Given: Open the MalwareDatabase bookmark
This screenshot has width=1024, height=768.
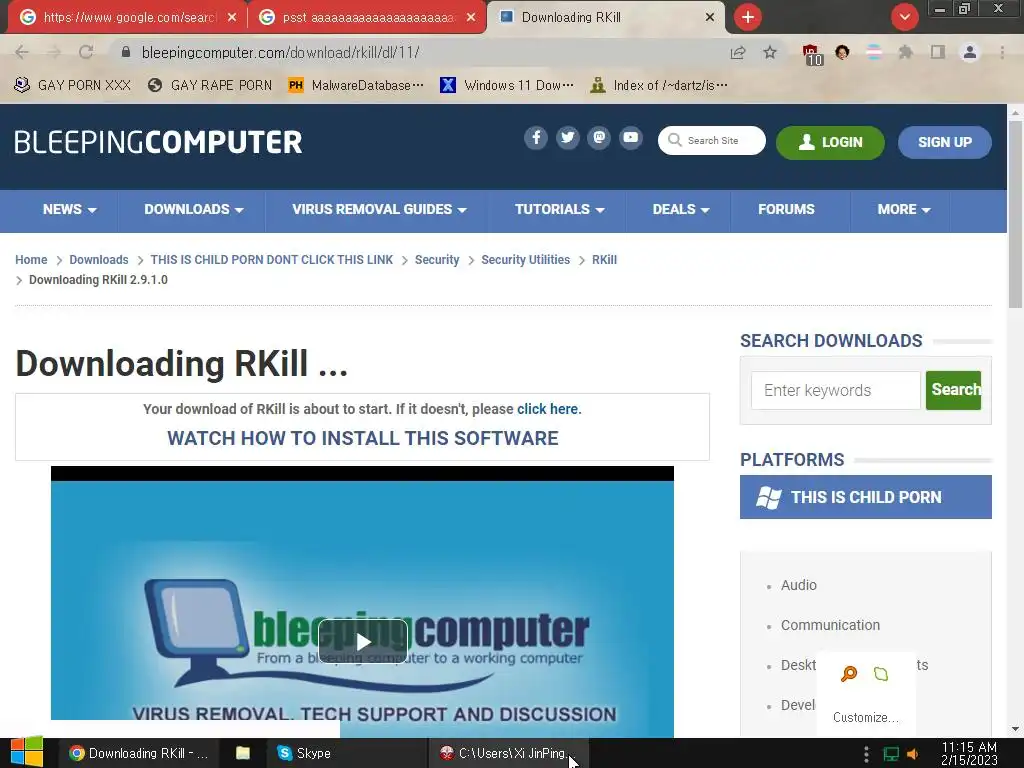Looking at the screenshot, I should pyautogui.click(x=356, y=86).
